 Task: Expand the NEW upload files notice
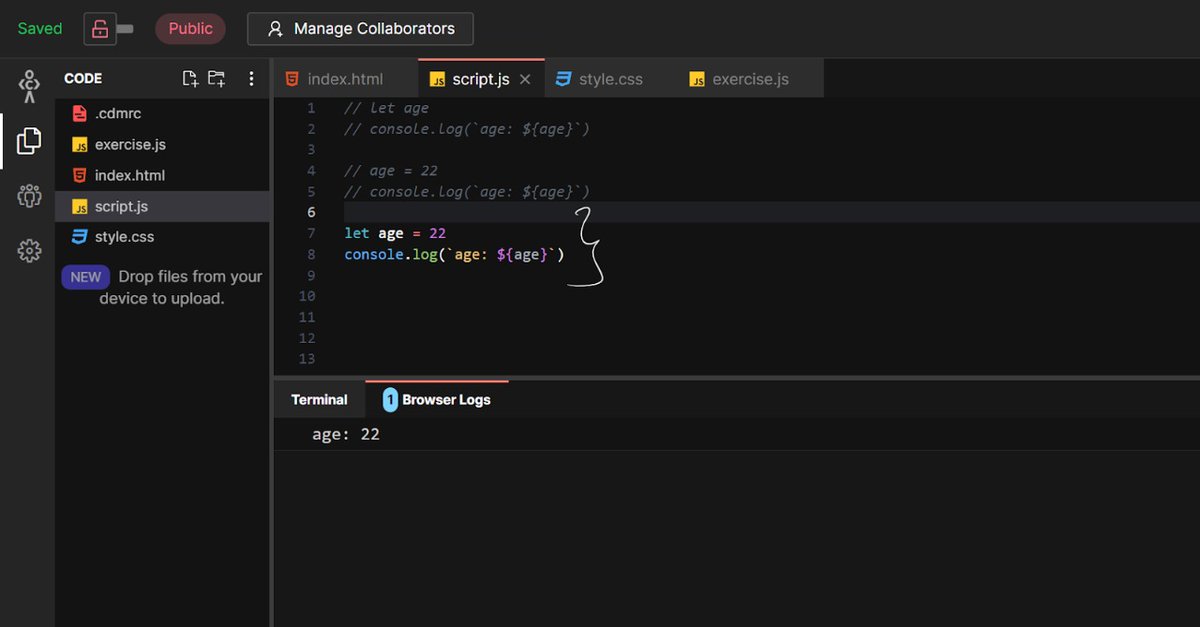85,277
